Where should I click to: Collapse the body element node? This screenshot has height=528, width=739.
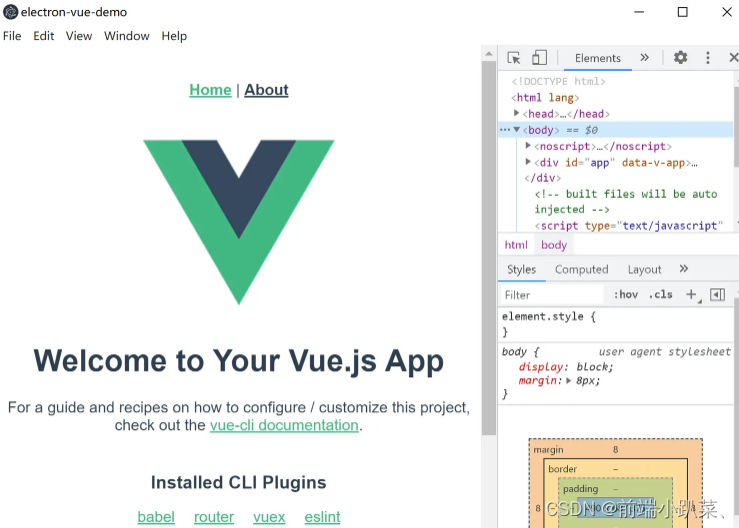click(x=517, y=129)
